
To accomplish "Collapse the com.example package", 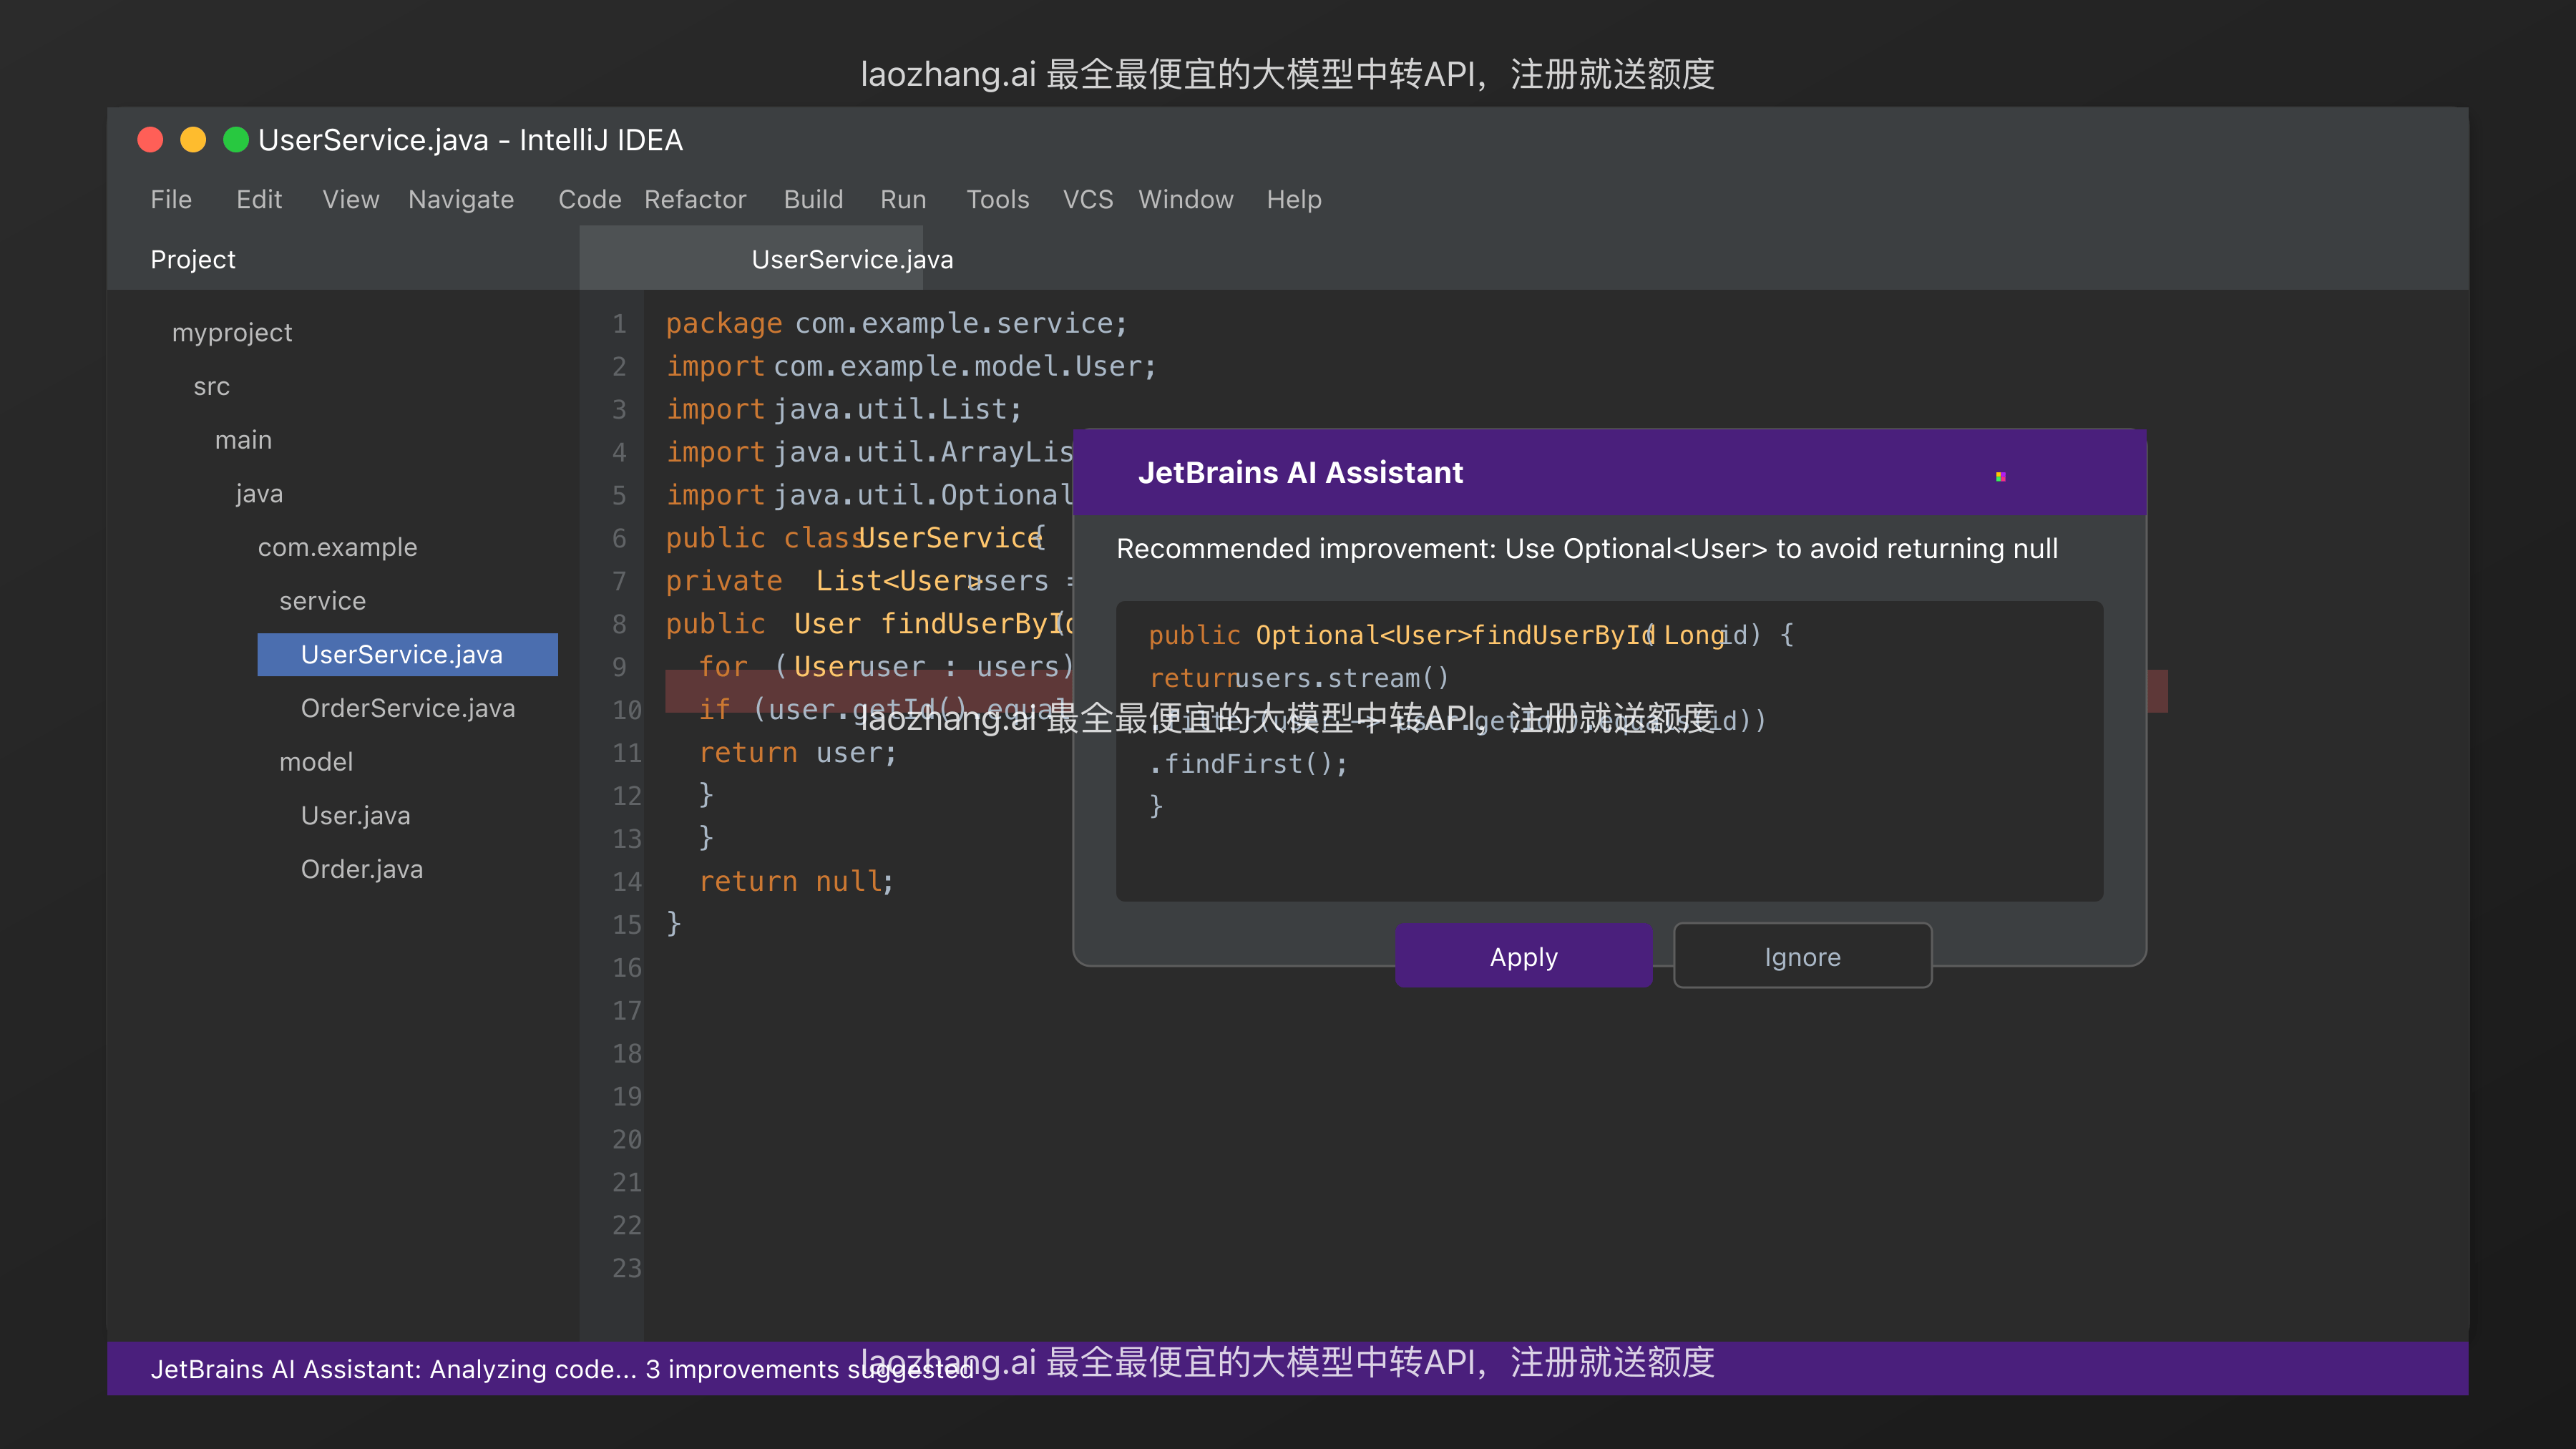I will 337,547.
